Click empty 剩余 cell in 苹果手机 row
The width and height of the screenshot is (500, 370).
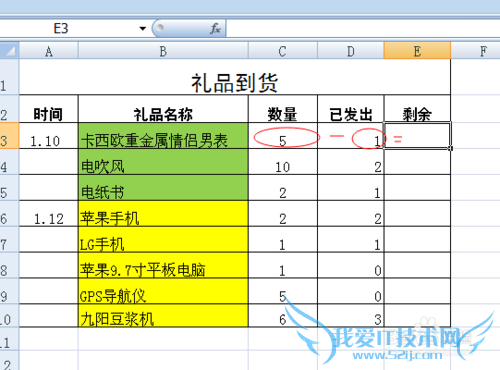[x=417, y=214]
